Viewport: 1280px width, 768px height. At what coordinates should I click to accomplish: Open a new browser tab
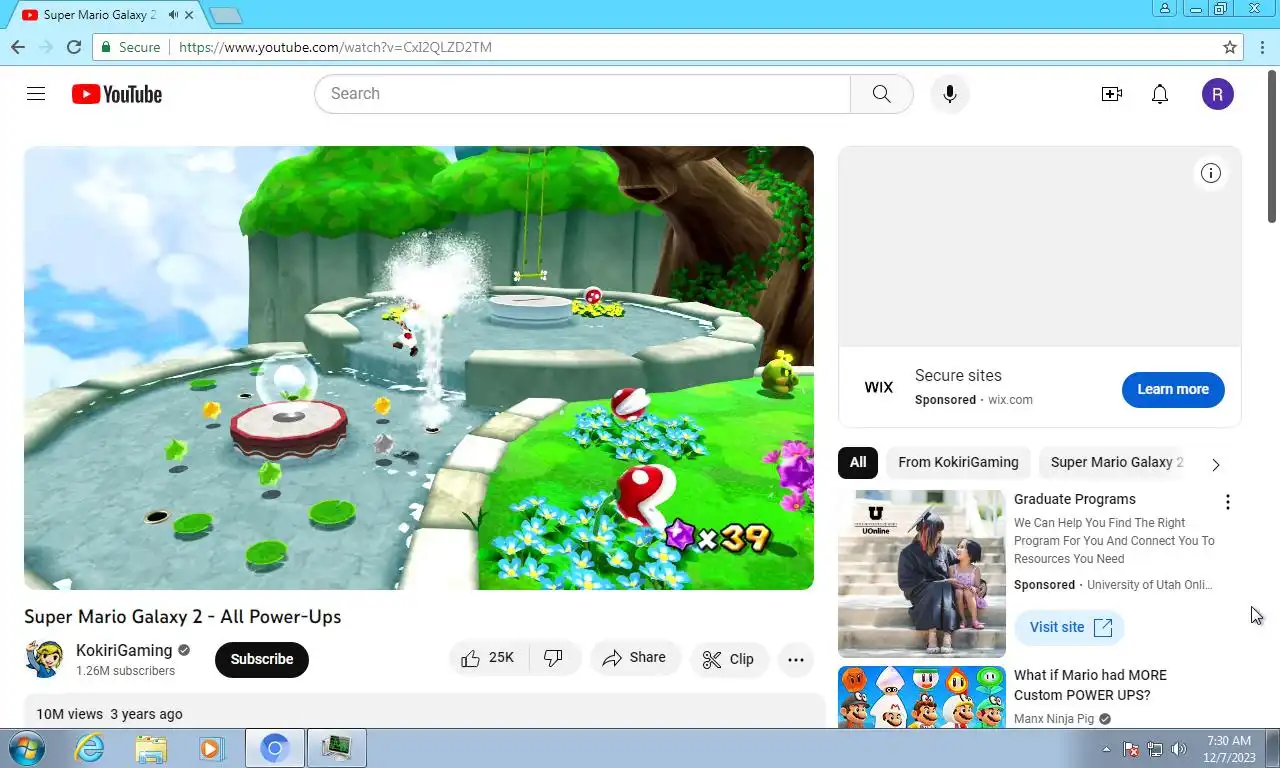click(226, 15)
